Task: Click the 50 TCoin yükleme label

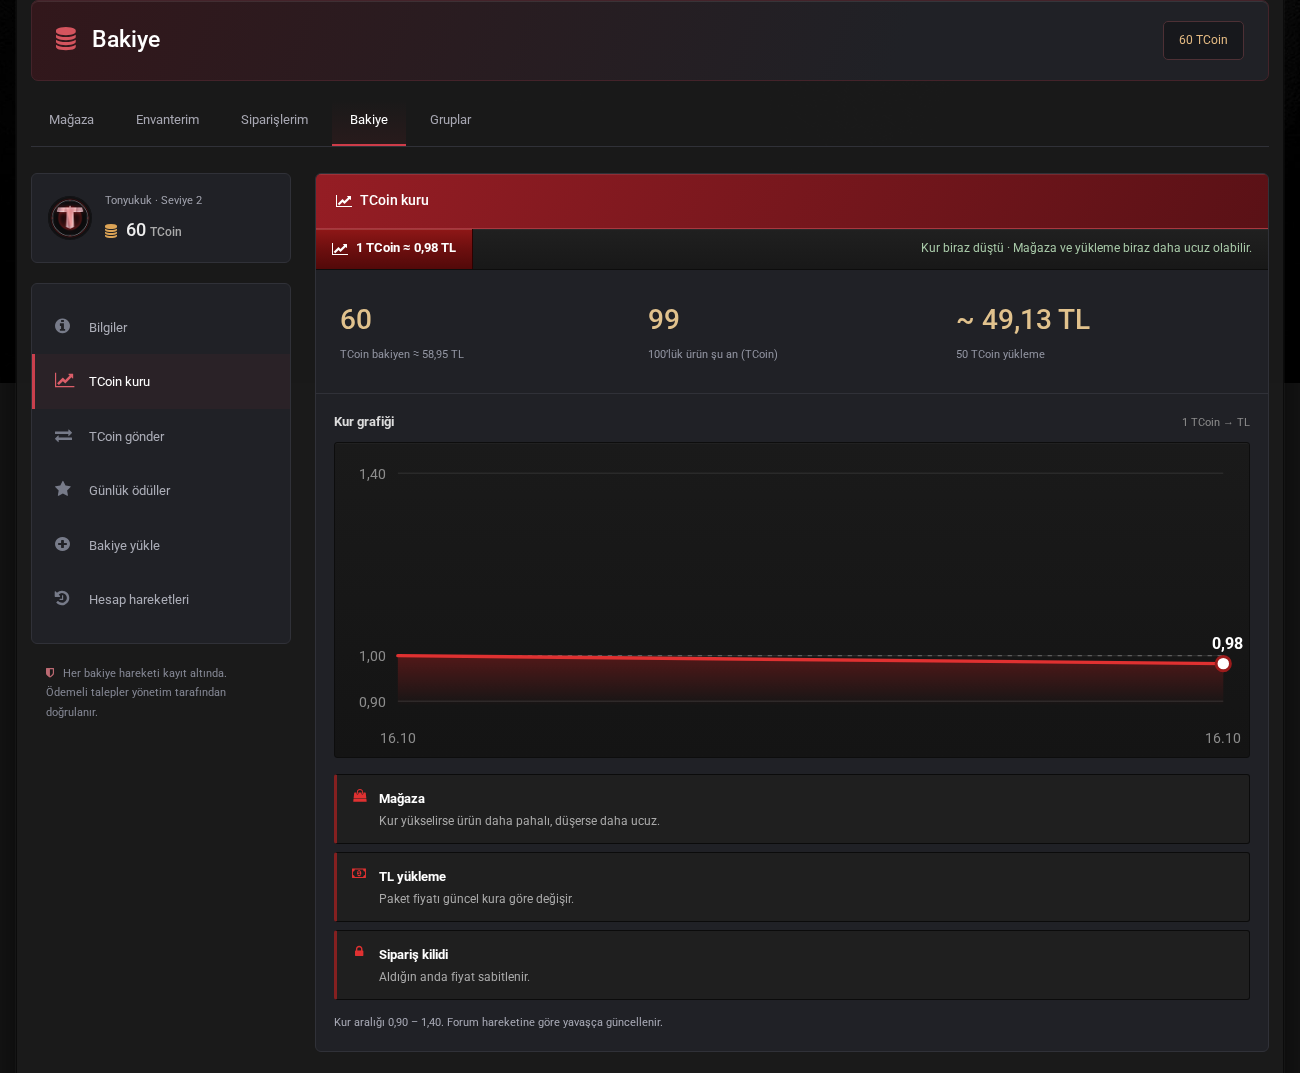Action: 1000,354
